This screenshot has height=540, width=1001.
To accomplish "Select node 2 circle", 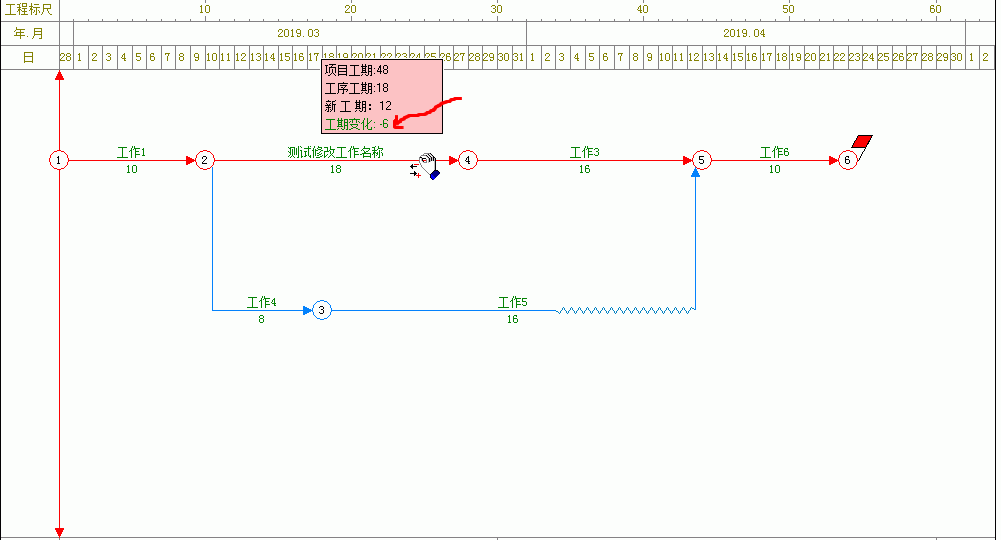I will pos(204,160).
